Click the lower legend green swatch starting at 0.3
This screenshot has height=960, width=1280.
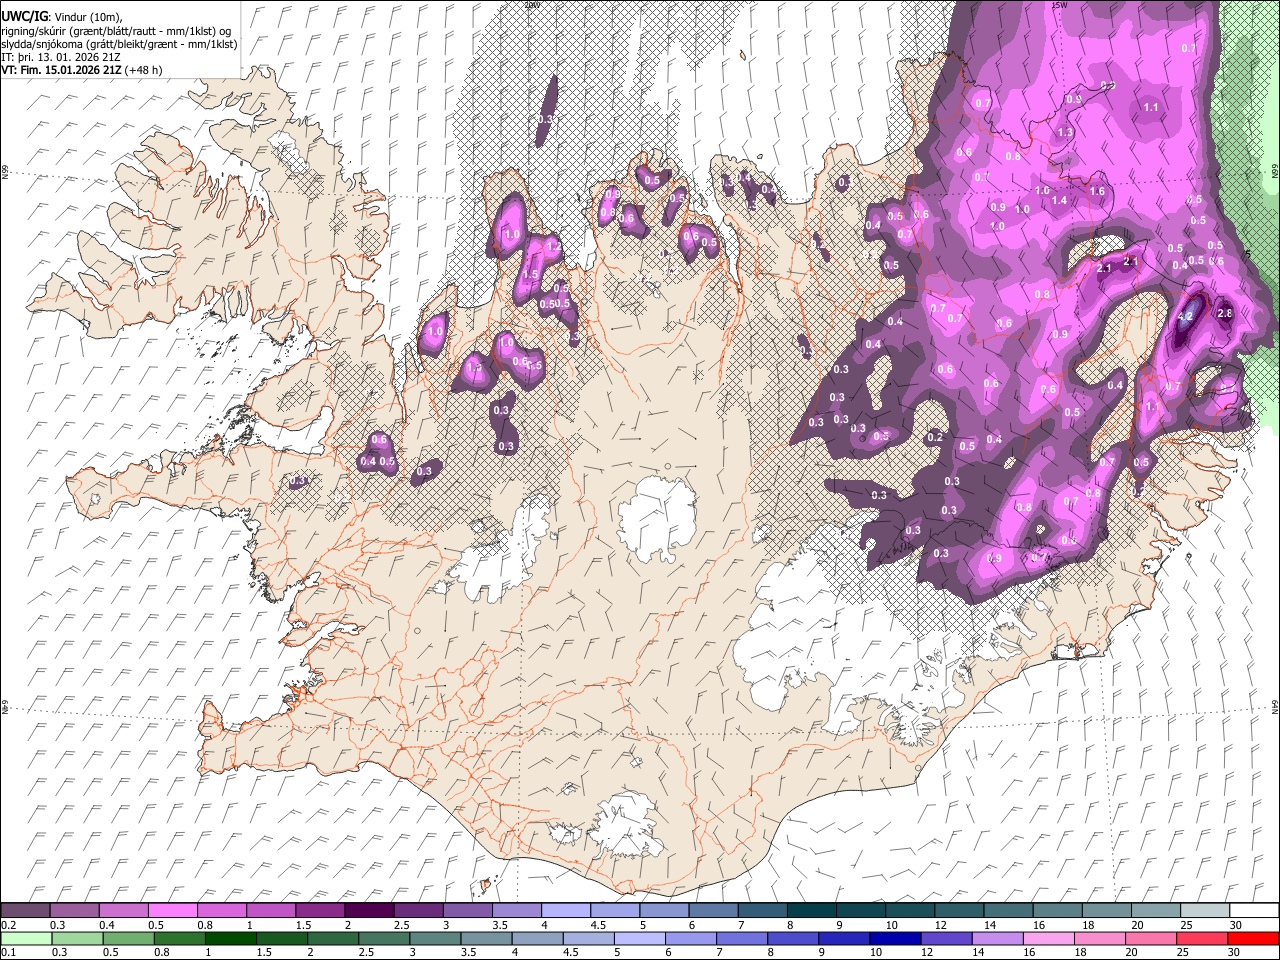point(77,938)
